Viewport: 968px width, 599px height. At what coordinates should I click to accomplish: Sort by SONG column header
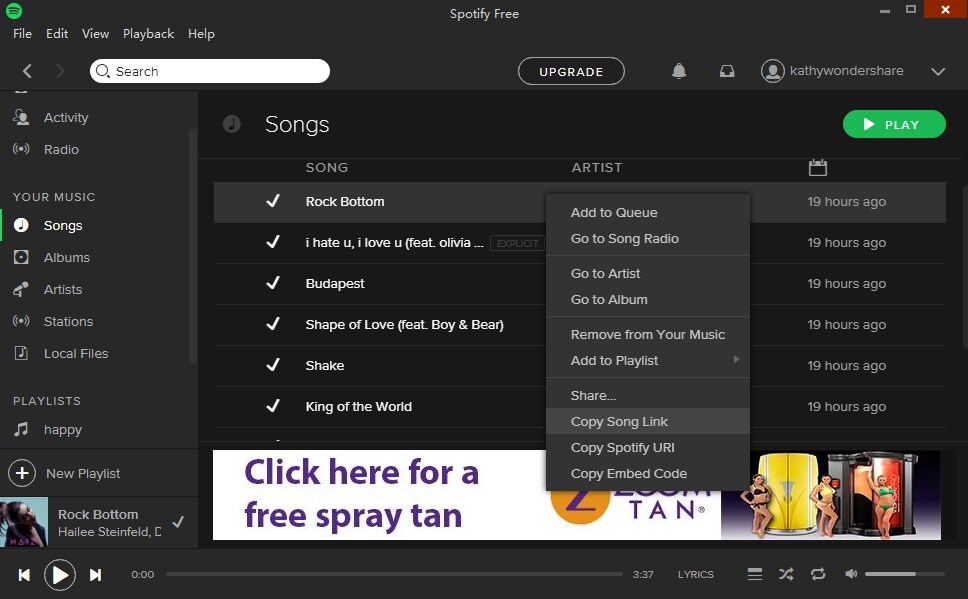pos(327,167)
